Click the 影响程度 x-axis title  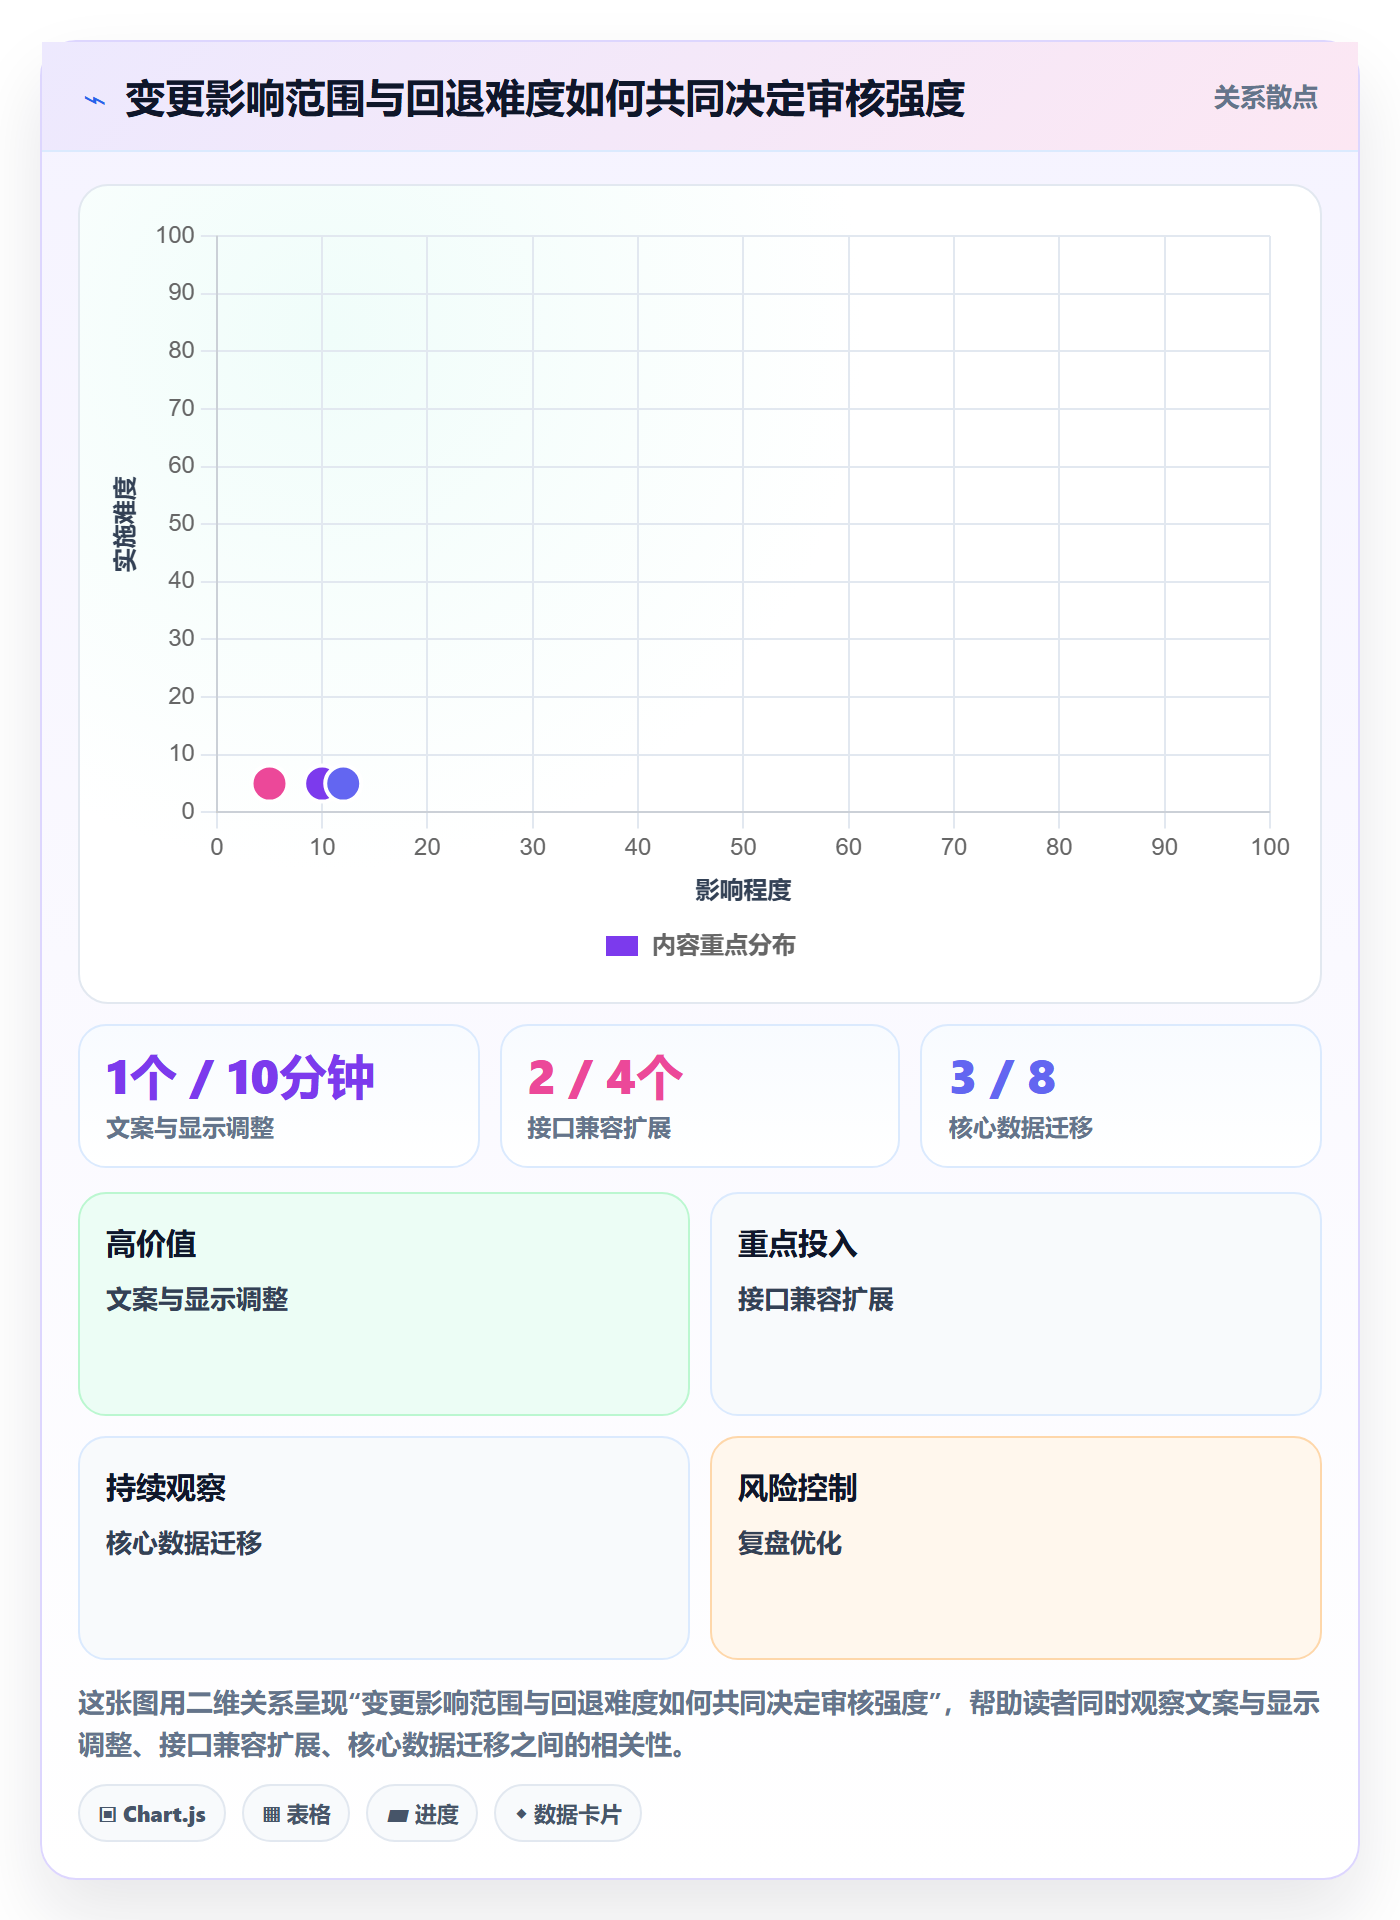[x=743, y=890]
